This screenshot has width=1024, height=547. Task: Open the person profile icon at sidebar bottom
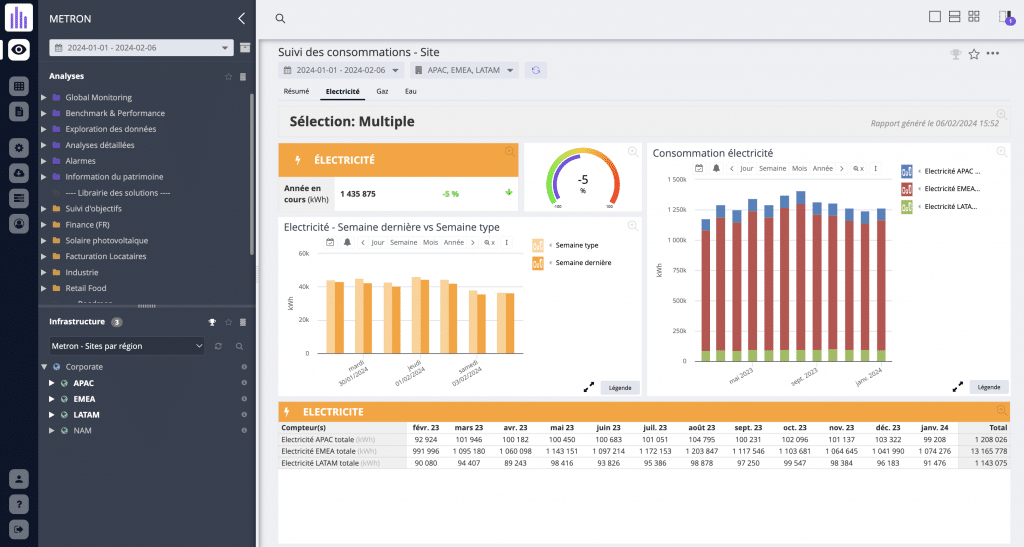pos(19,479)
